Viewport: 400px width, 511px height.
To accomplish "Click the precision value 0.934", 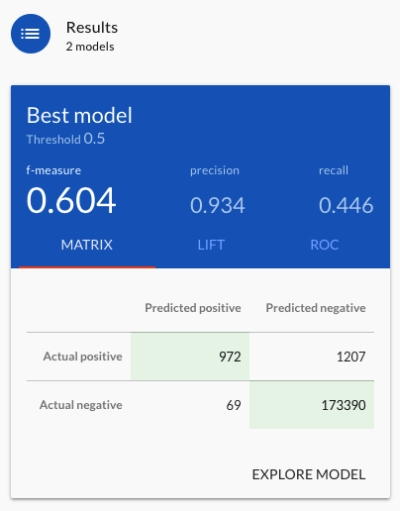I will click(218, 205).
